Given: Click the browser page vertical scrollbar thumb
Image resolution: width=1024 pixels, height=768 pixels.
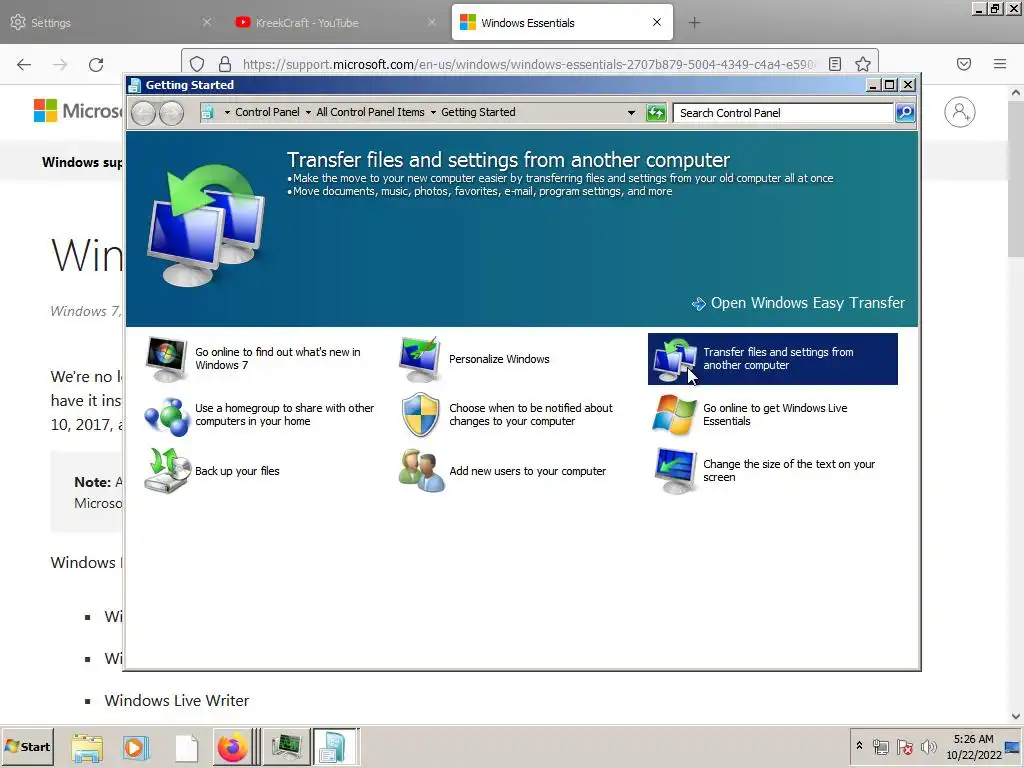Looking at the screenshot, I should click(x=1016, y=179).
